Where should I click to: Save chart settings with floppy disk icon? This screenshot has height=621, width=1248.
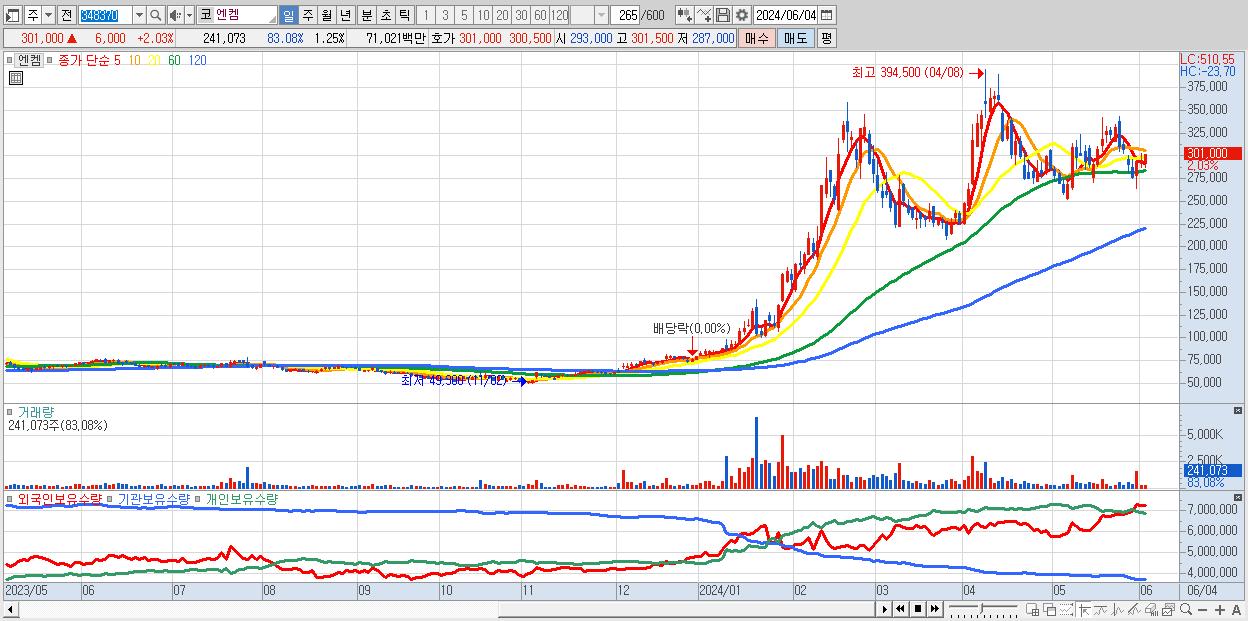pos(722,15)
